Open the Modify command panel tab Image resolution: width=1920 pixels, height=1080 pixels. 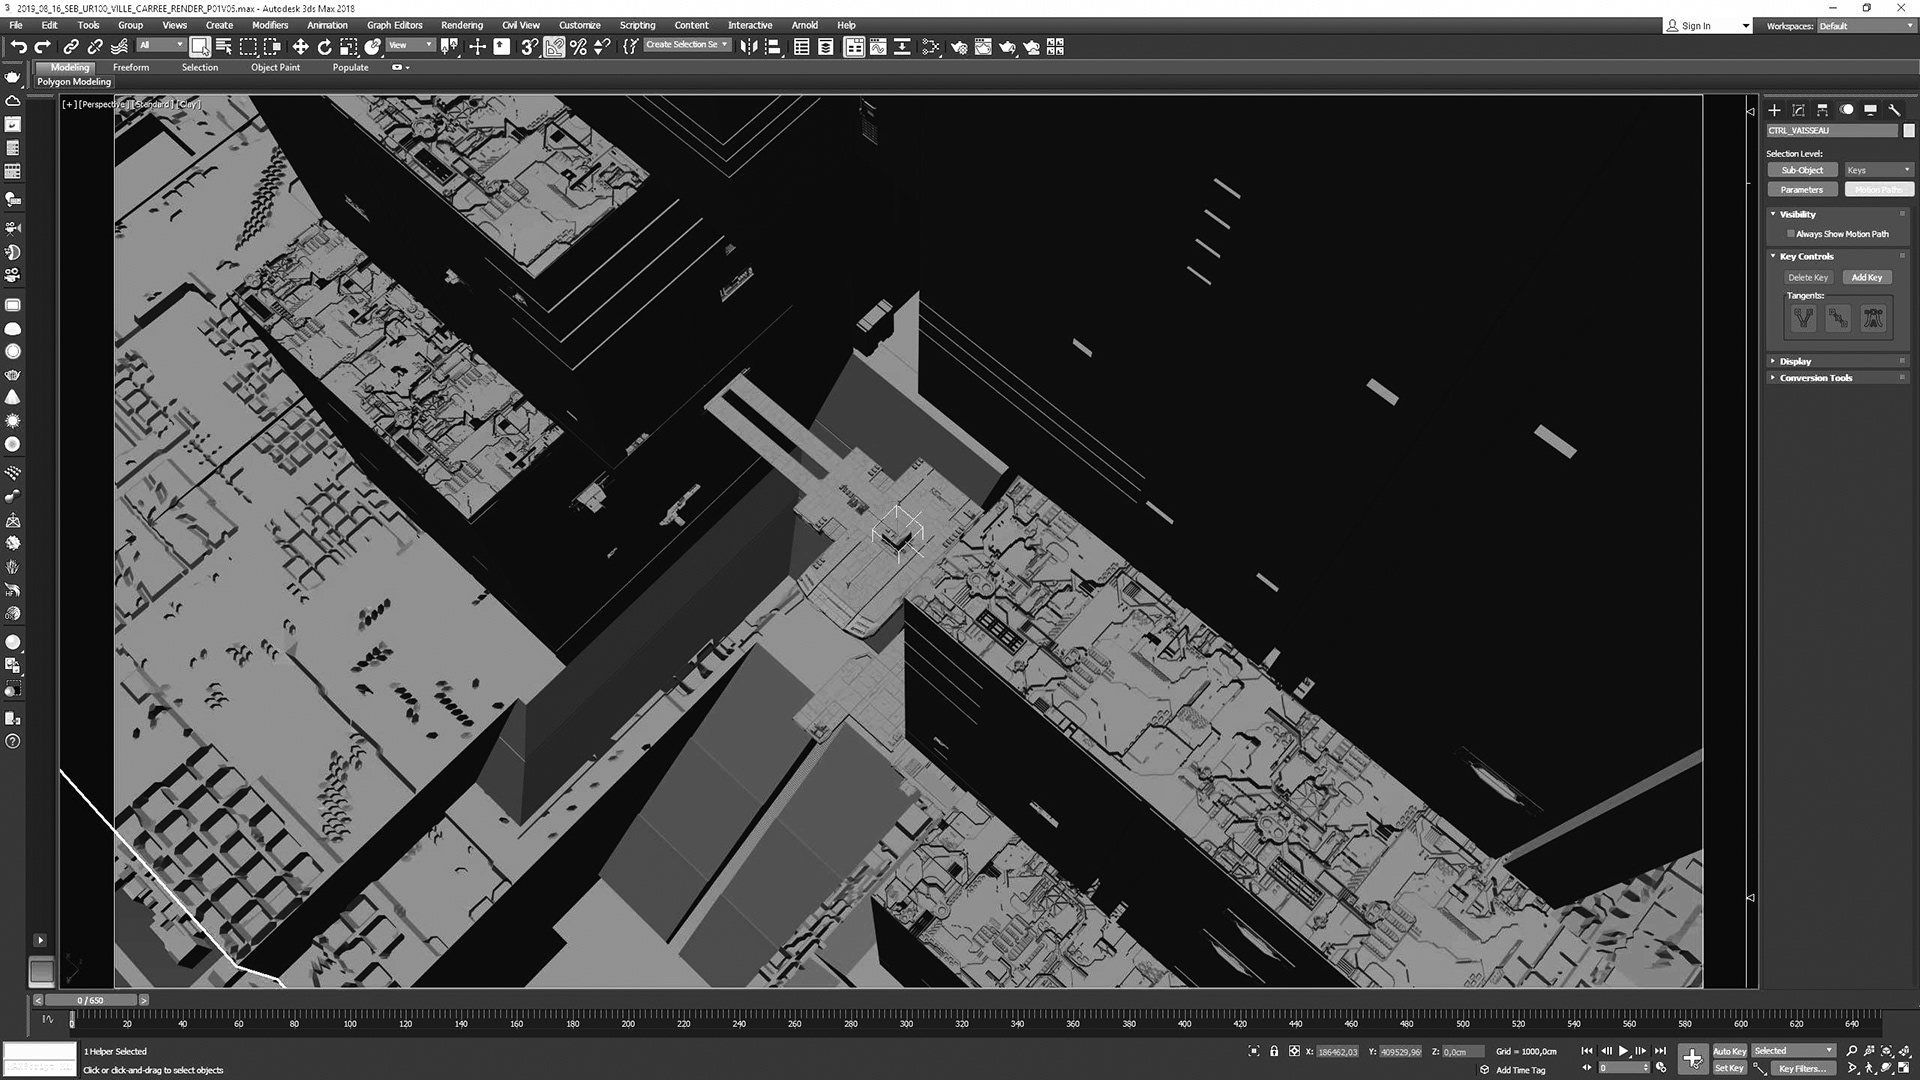click(x=1798, y=110)
